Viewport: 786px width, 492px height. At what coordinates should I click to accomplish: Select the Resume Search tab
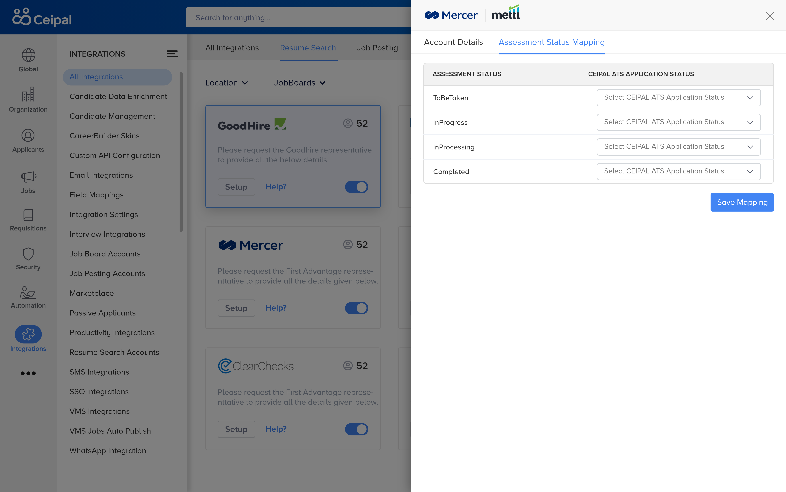[x=308, y=48]
